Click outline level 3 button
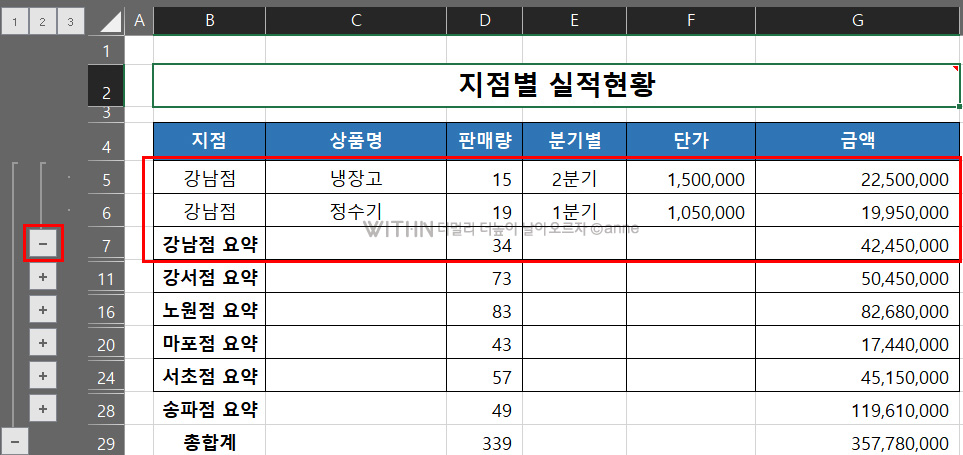963x455 pixels. click(x=71, y=22)
